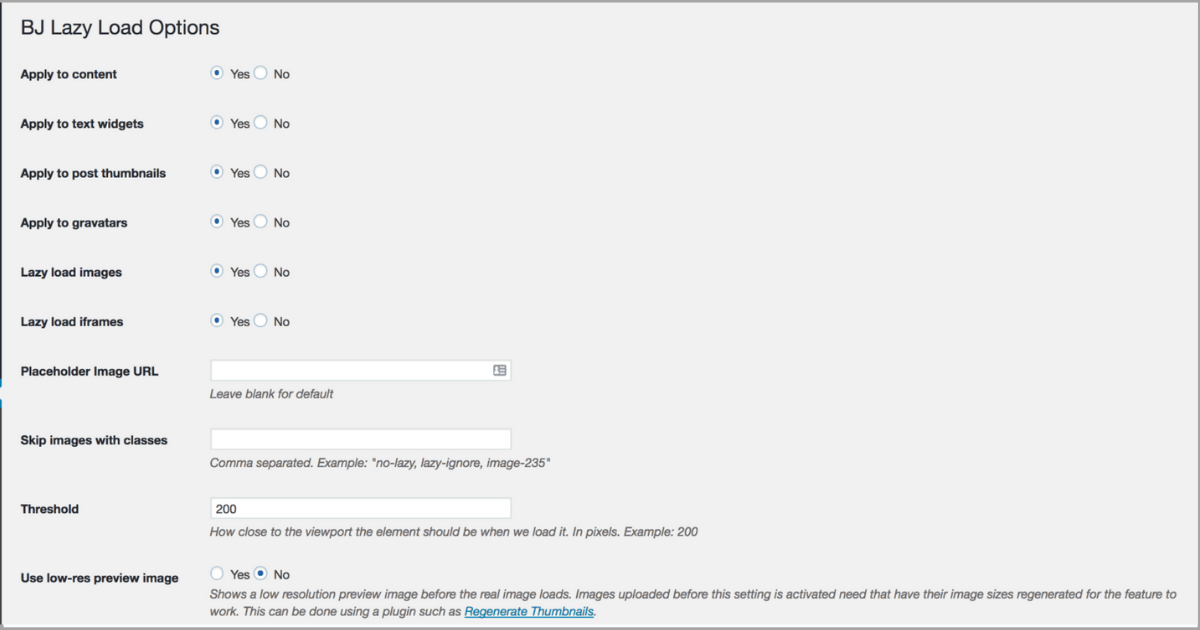Click the Skip images with classes field
This screenshot has width=1200, height=630.
point(360,439)
